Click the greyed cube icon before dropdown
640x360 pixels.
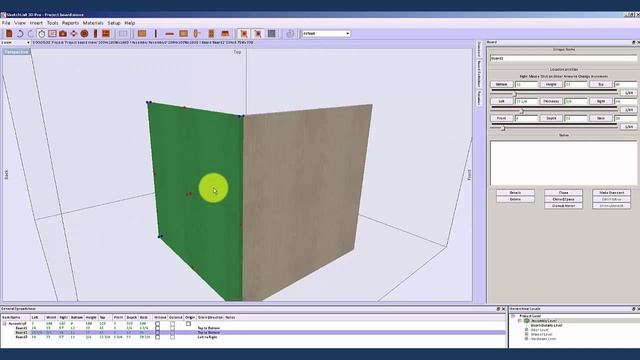(290, 34)
